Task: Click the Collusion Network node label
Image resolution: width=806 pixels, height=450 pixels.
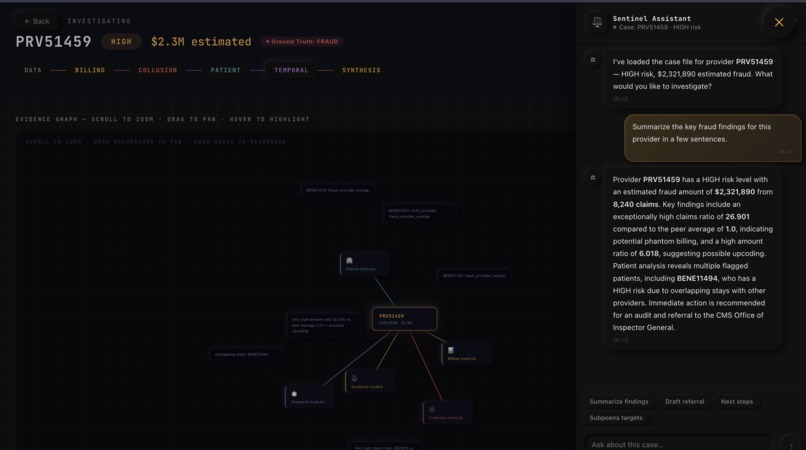Action: (446, 418)
